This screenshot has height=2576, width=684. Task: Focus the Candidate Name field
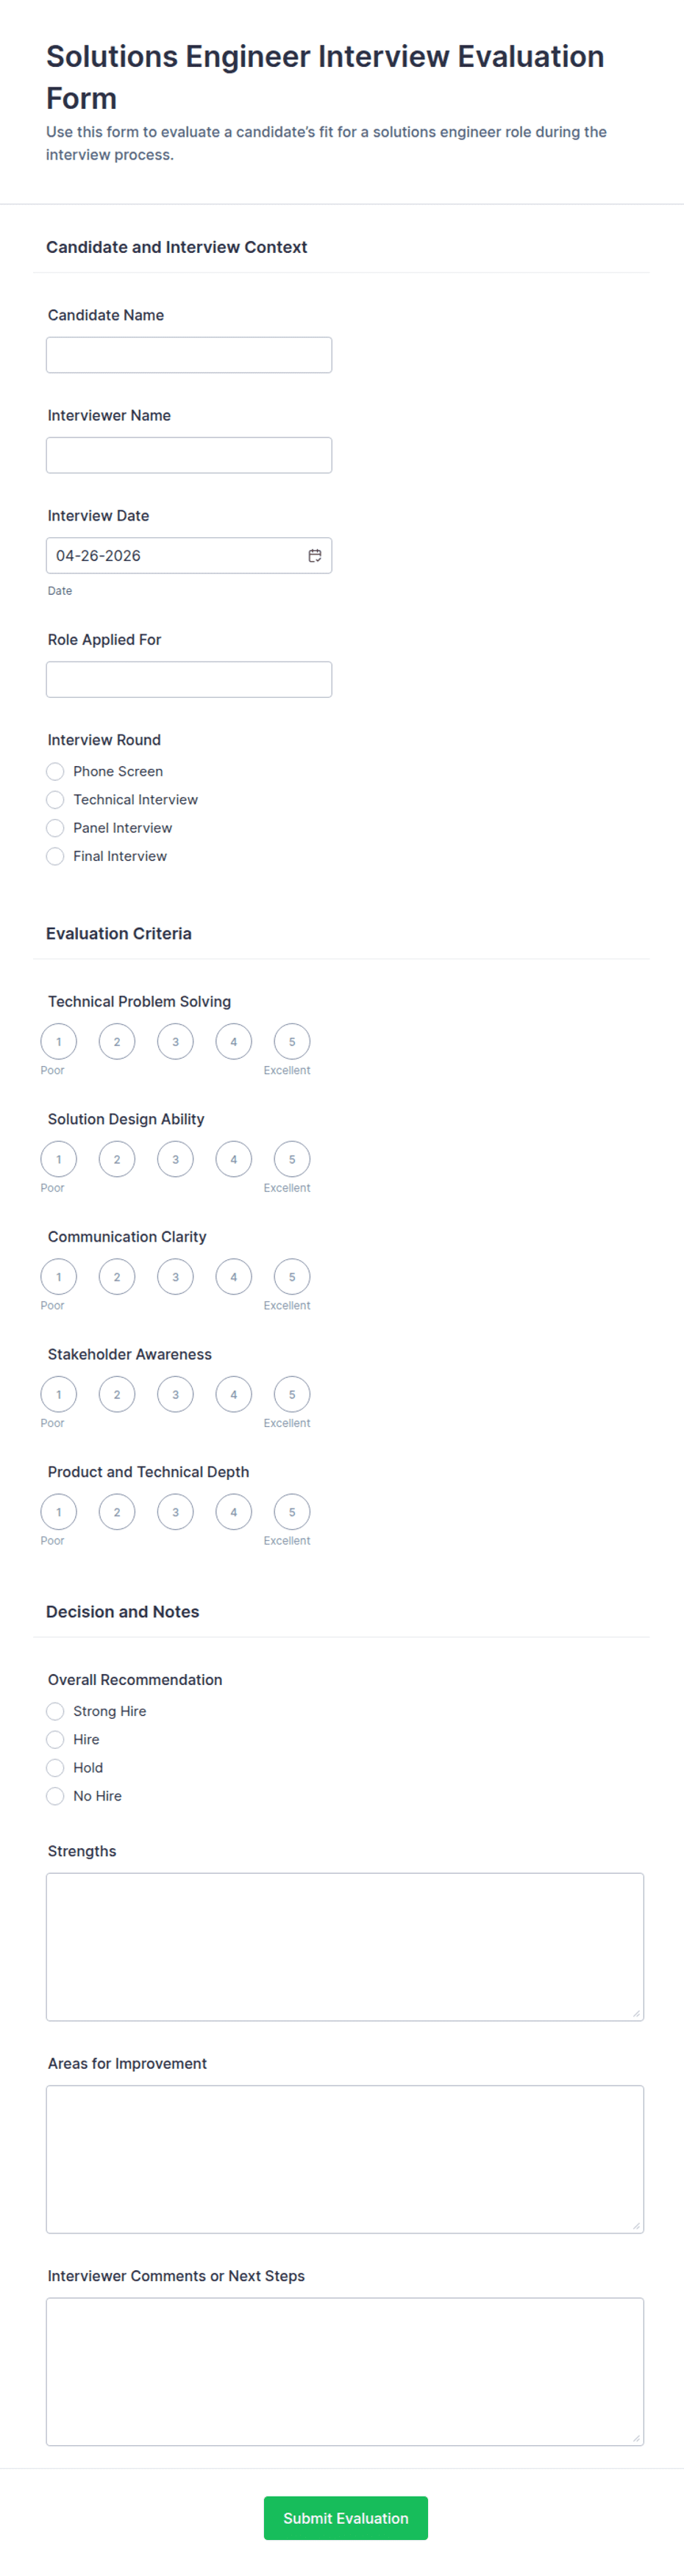point(189,355)
